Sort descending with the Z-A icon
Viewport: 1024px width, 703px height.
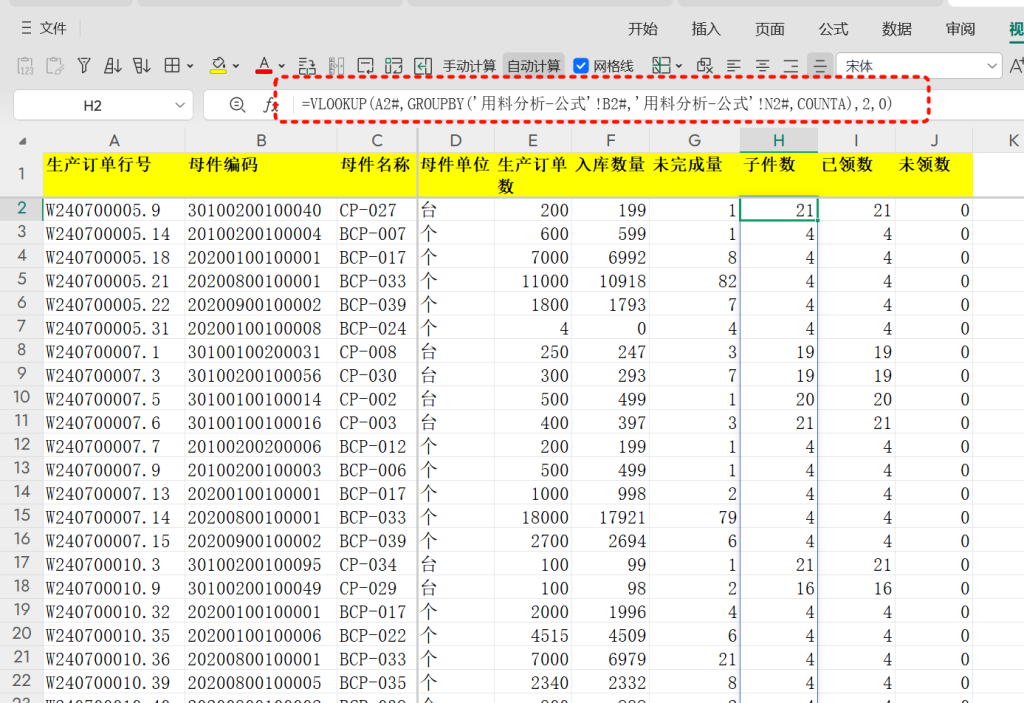[141, 66]
